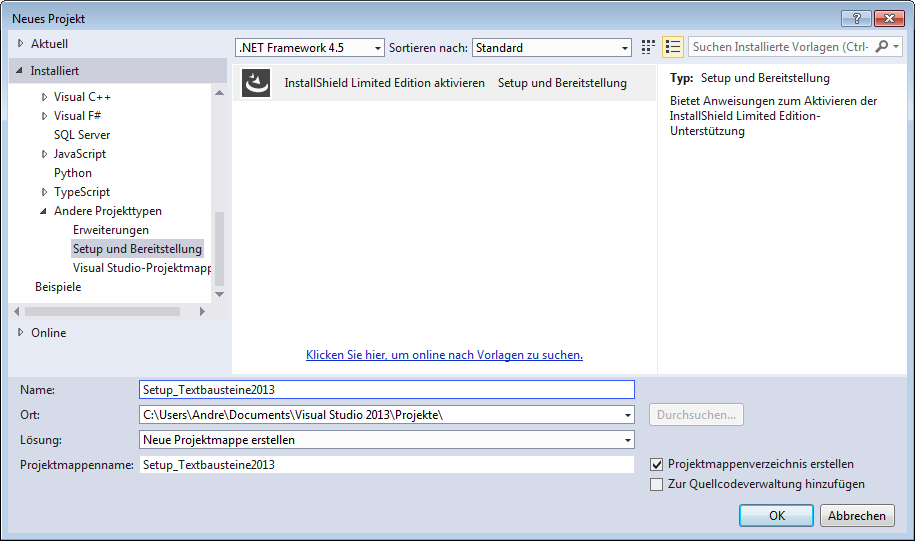
Task: Enable Projektmappenverzeichnis erstellen checkbox
Action: (x=656, y=465)
